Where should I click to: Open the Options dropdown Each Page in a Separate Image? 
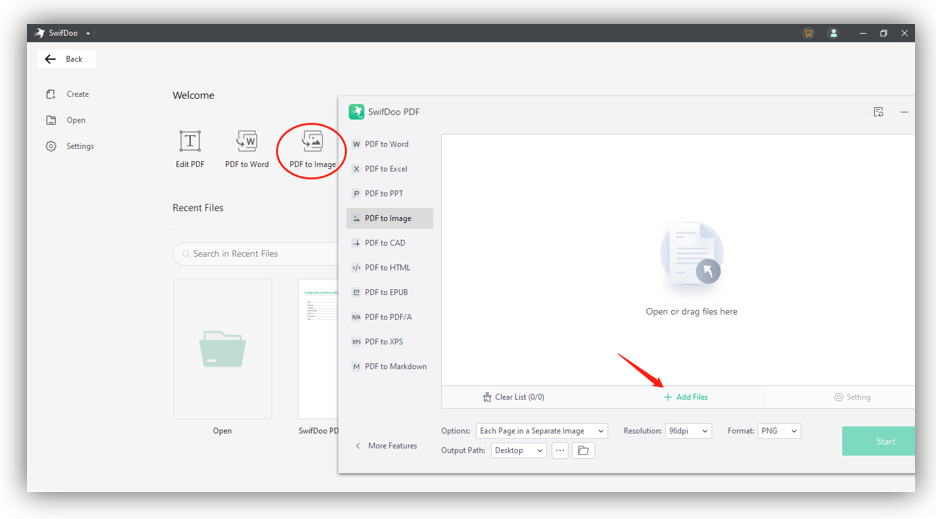pyautogui.click(x=541, y=431)
